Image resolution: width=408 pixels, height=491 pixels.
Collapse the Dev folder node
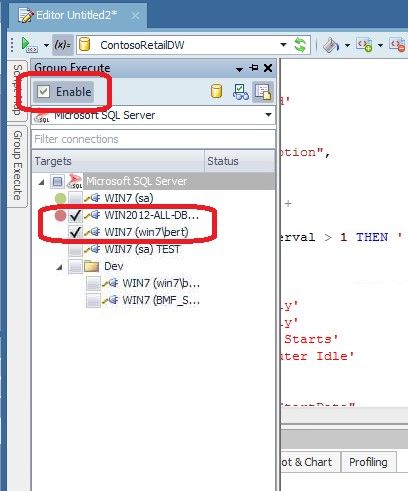coord(60,267)
